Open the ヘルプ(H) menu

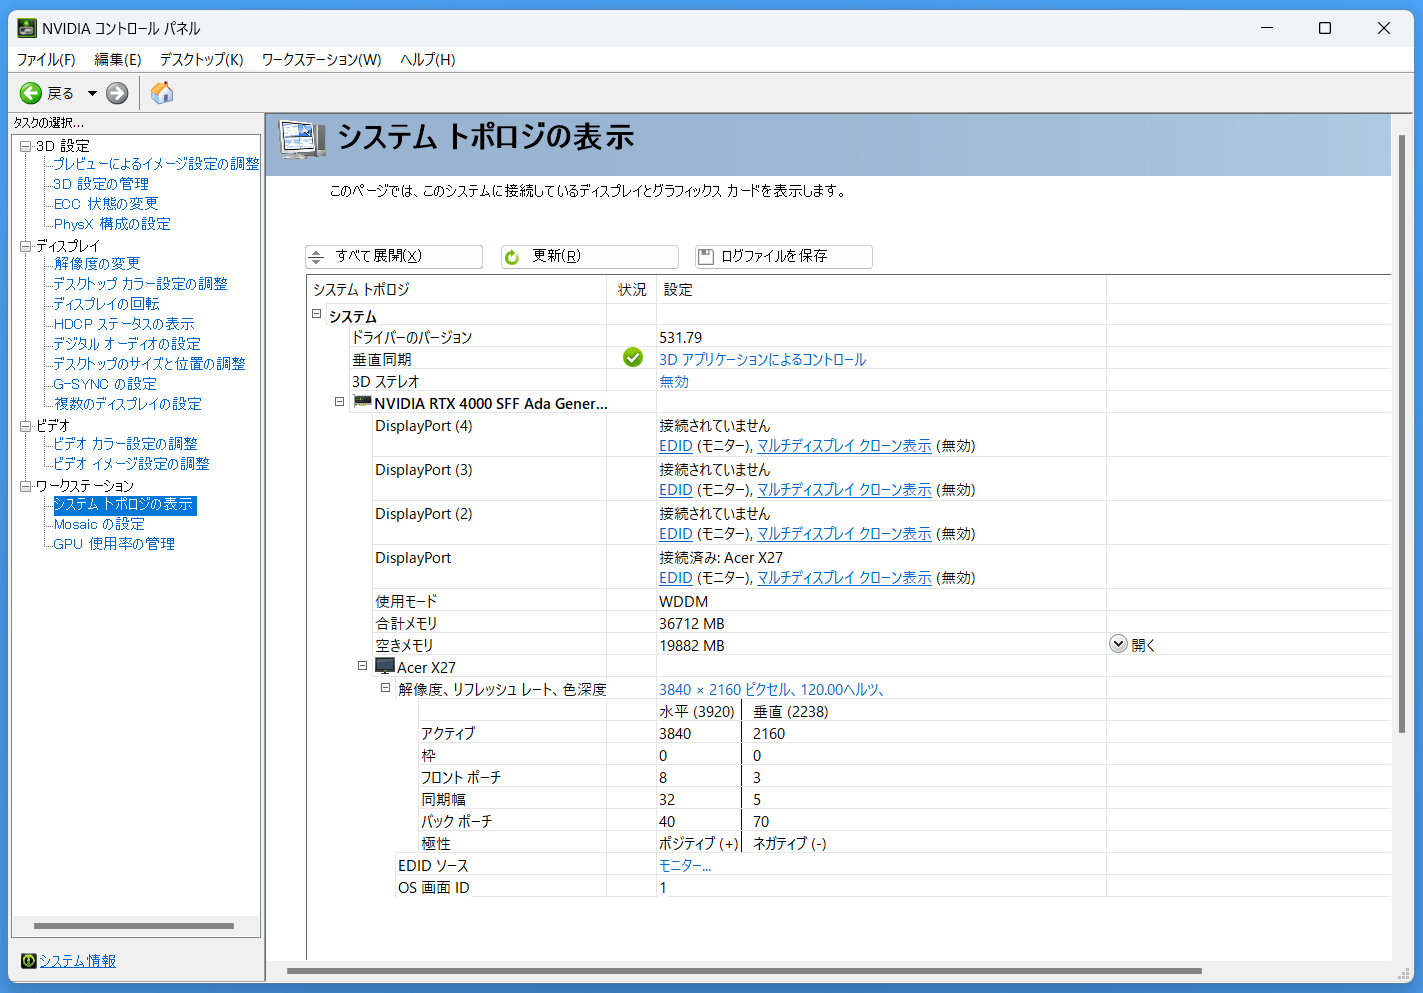point(428,60)
